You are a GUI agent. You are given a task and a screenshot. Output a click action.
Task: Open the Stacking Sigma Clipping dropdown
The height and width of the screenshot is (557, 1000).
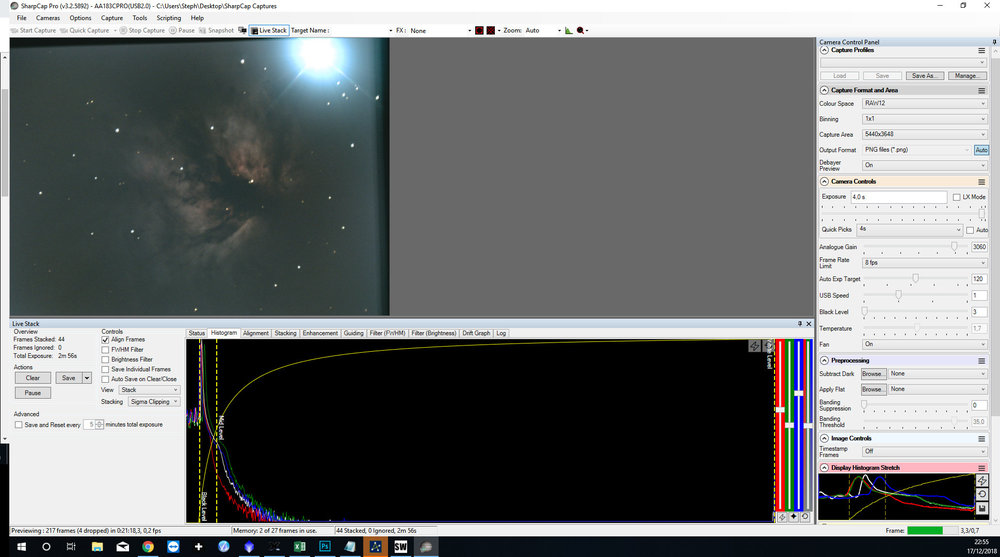tap(154, 402)
